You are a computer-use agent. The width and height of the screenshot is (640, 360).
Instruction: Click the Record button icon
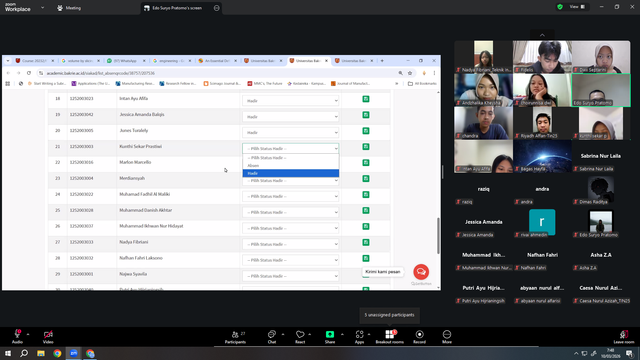tap(419, 334)
